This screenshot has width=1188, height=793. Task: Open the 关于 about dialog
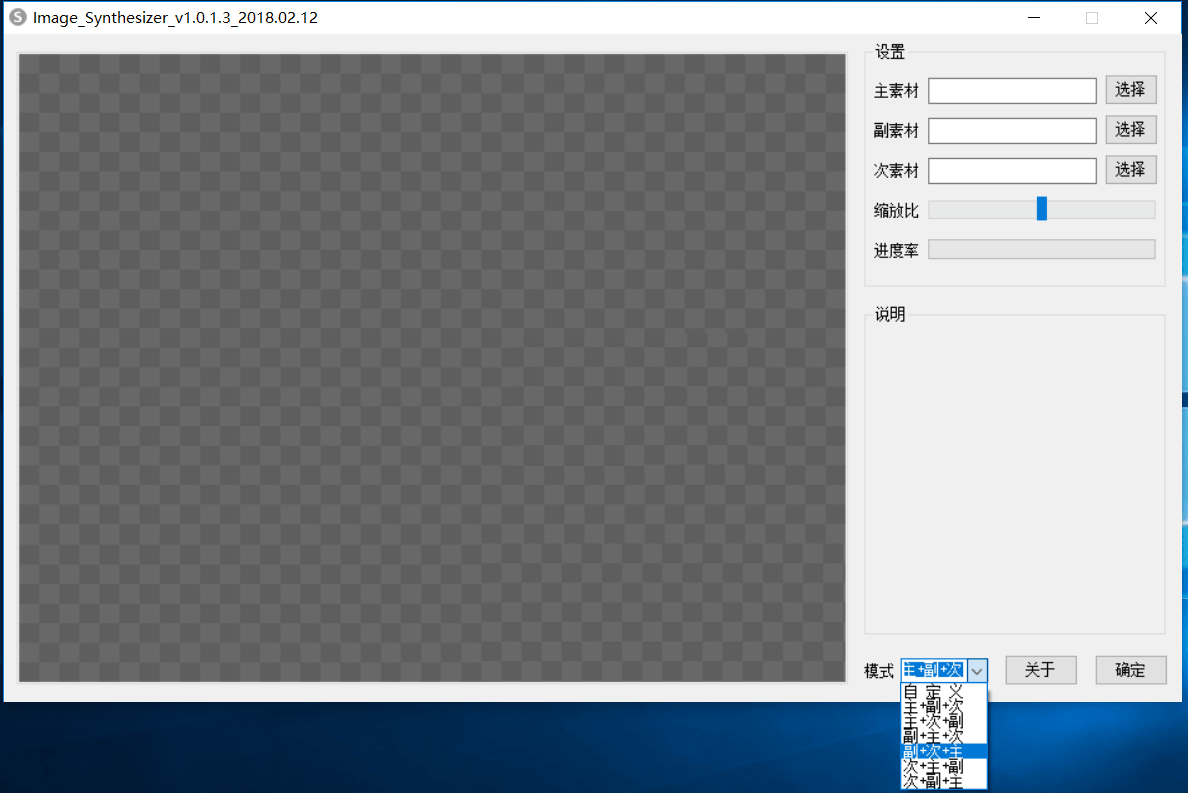[1040, 671]
